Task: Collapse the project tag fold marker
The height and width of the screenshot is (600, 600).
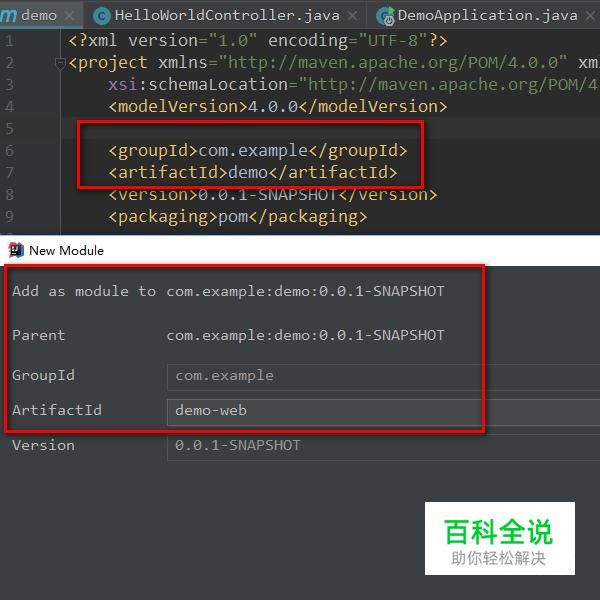Action: pyautogui.click(x=60, y=63)
